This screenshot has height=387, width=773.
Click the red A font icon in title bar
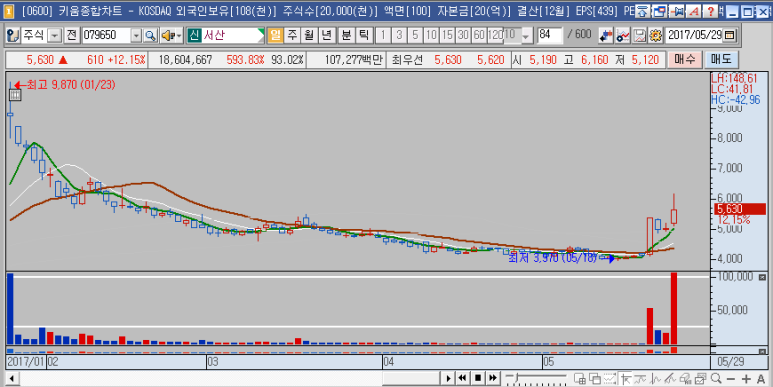coord(694,11)
